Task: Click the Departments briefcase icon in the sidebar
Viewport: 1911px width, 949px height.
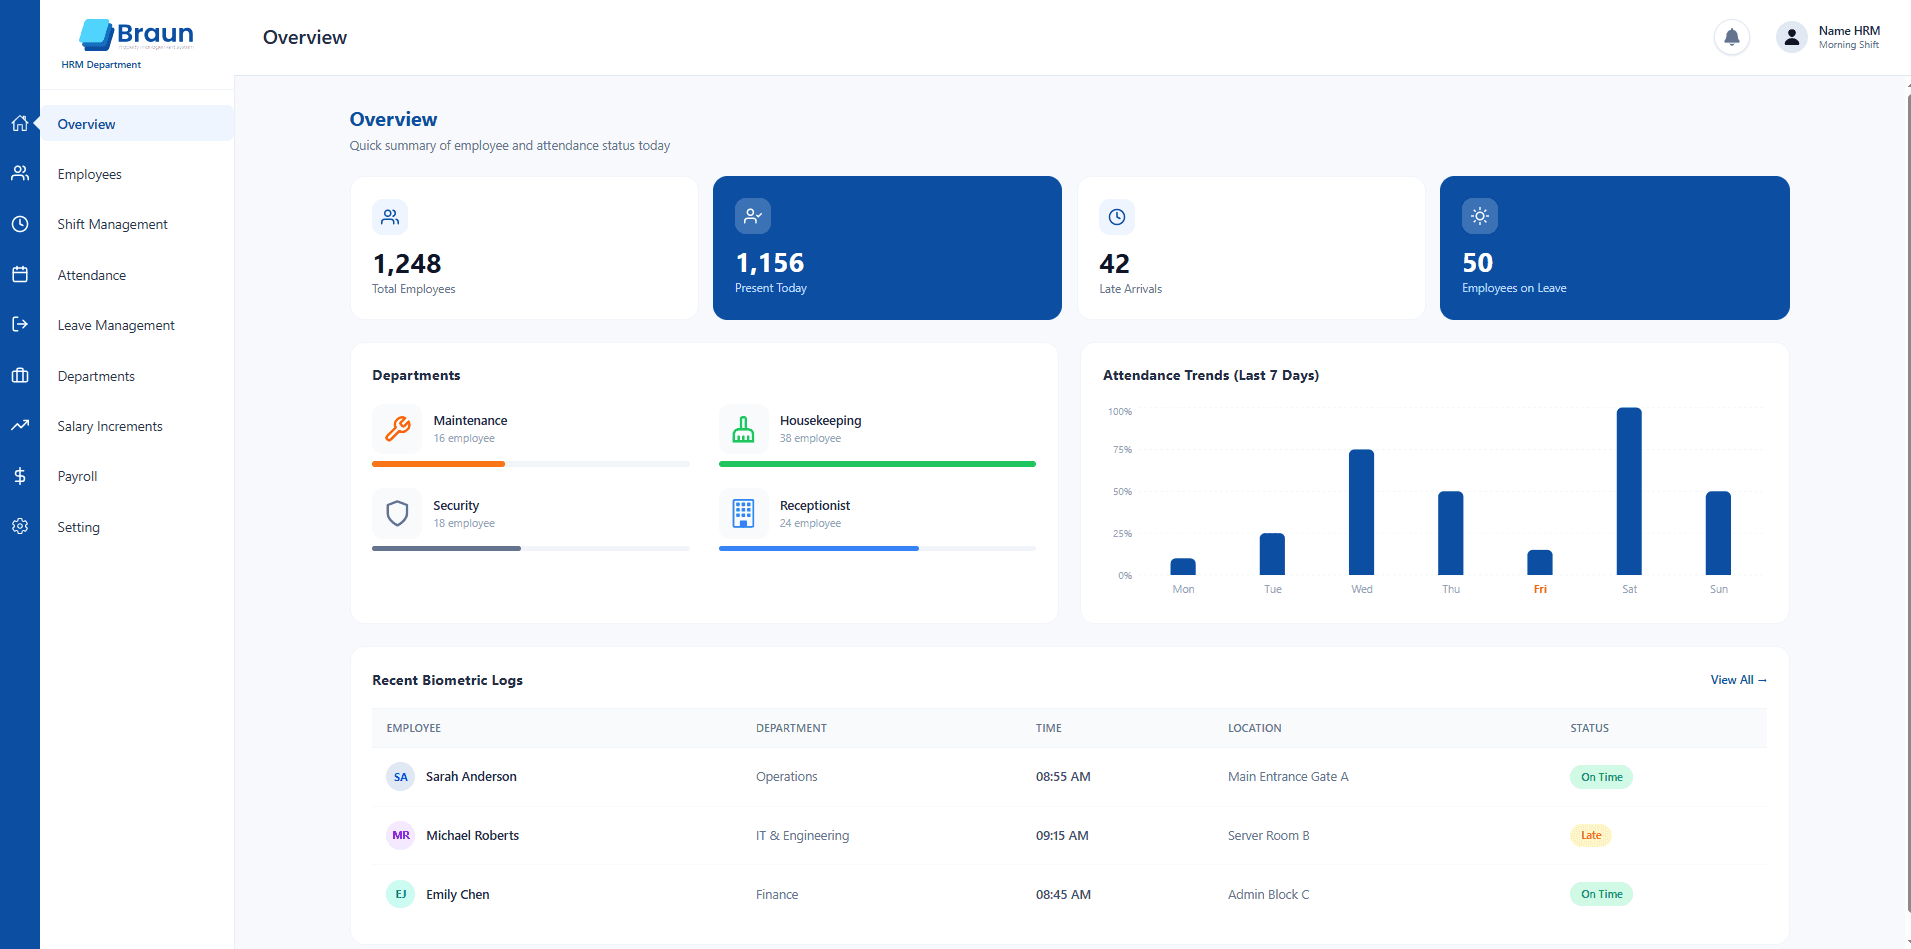Action: pyautogui.click(x=20, y=376)
